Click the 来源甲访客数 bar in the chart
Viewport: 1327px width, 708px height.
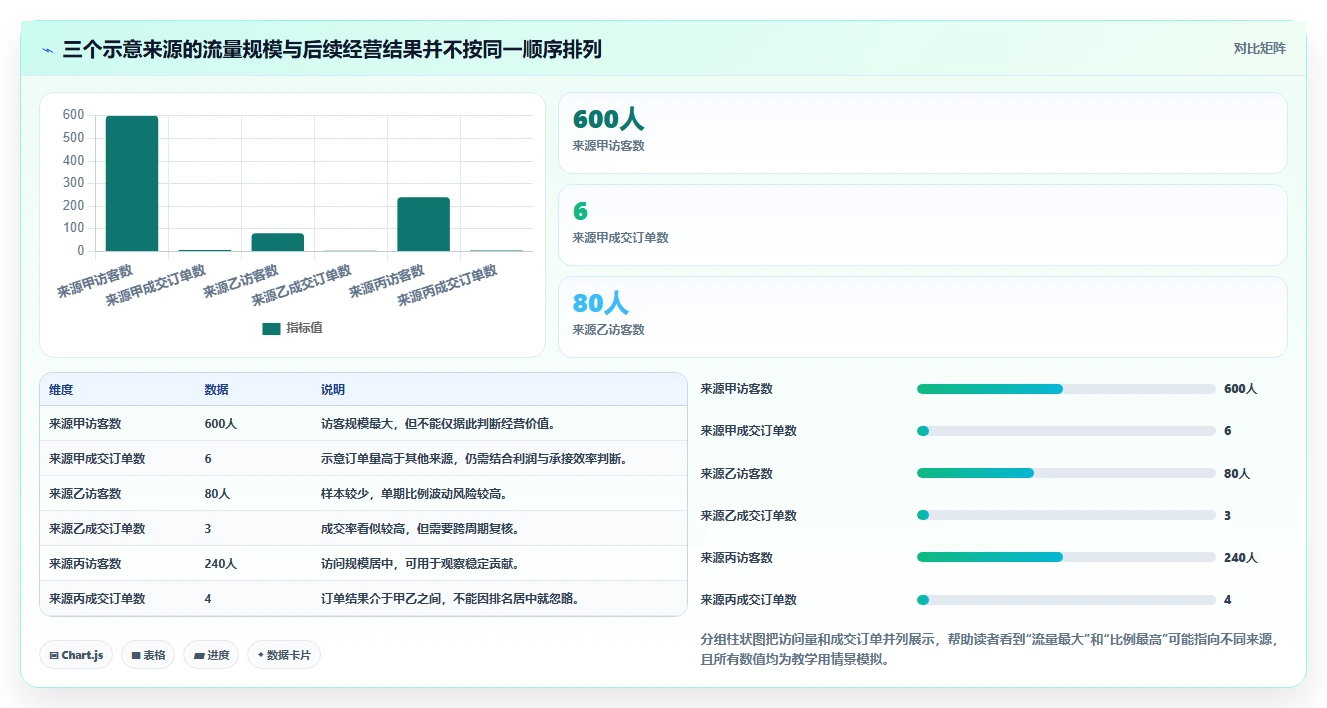[x=132, y=184]
